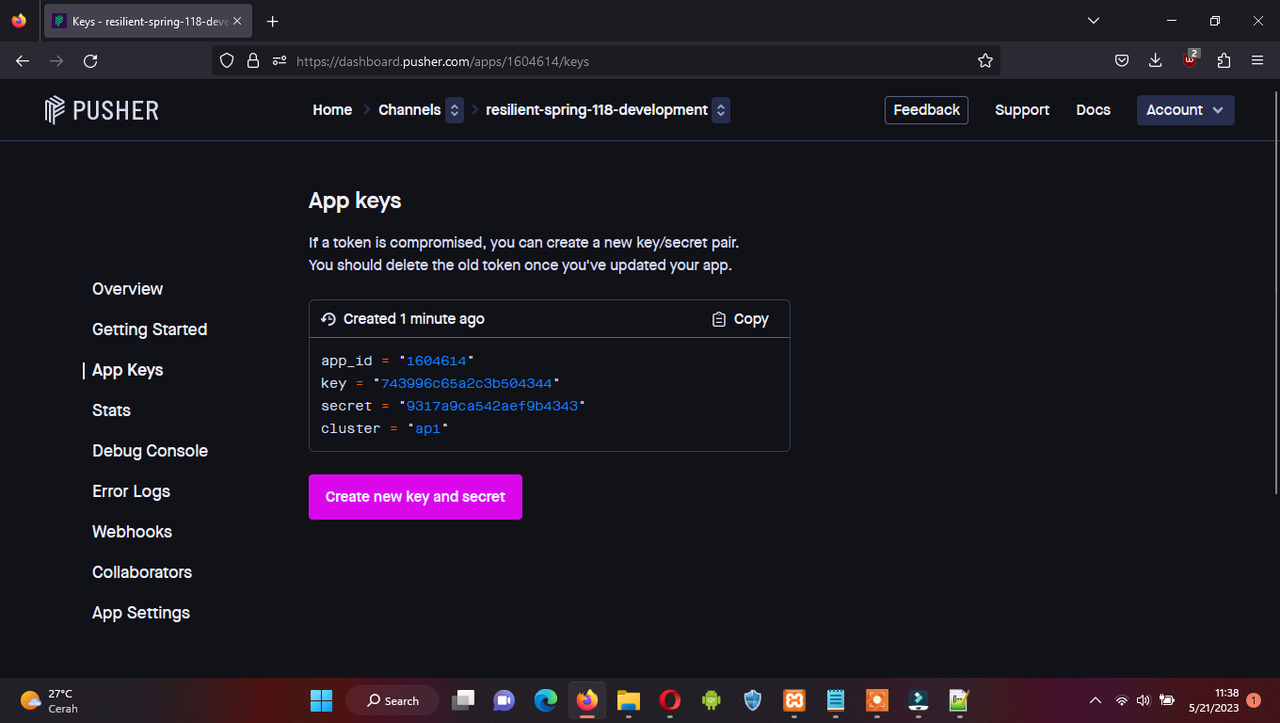Click the padlock site security icon
This screenshot has width=1280, height=723.
(x=252, y=61)
